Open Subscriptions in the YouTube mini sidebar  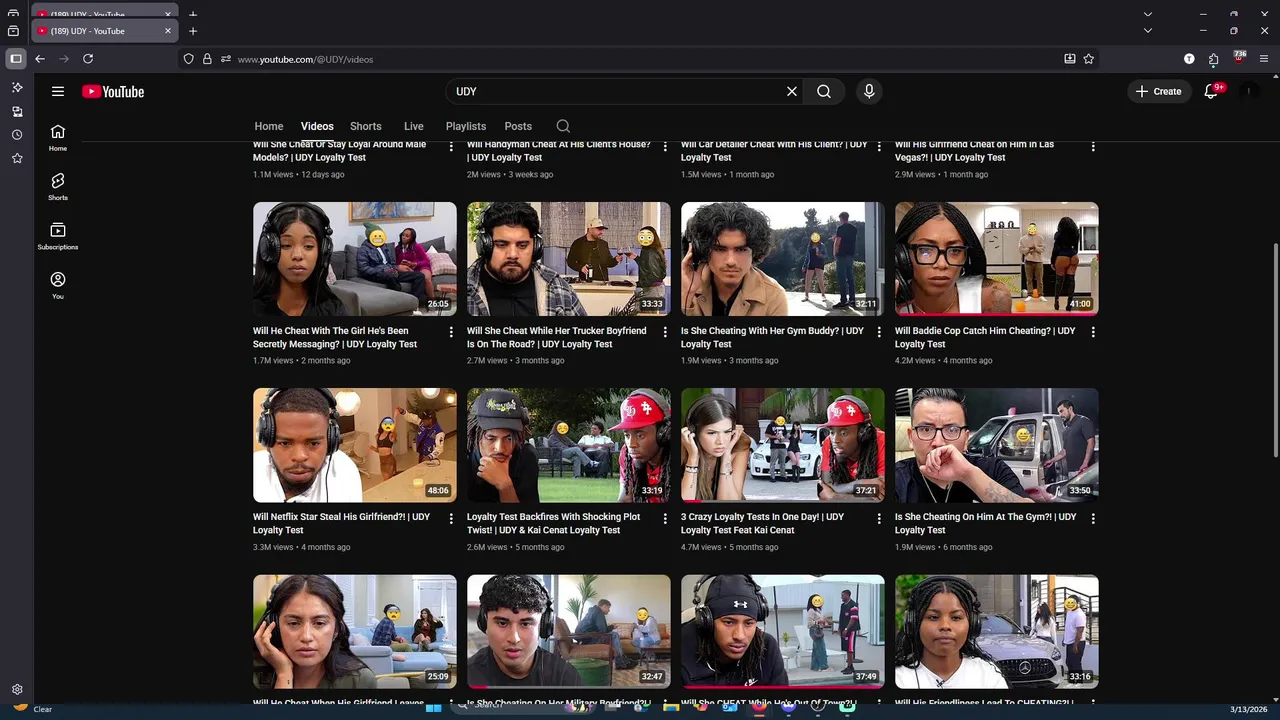(x=58, y=236)
